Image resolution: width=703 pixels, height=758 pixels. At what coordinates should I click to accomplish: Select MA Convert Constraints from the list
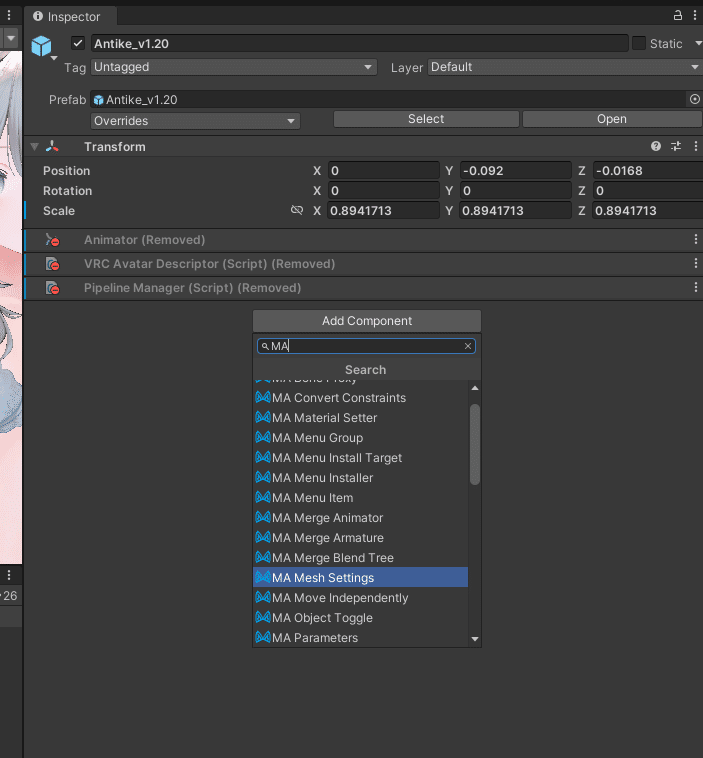coord(361,398)
